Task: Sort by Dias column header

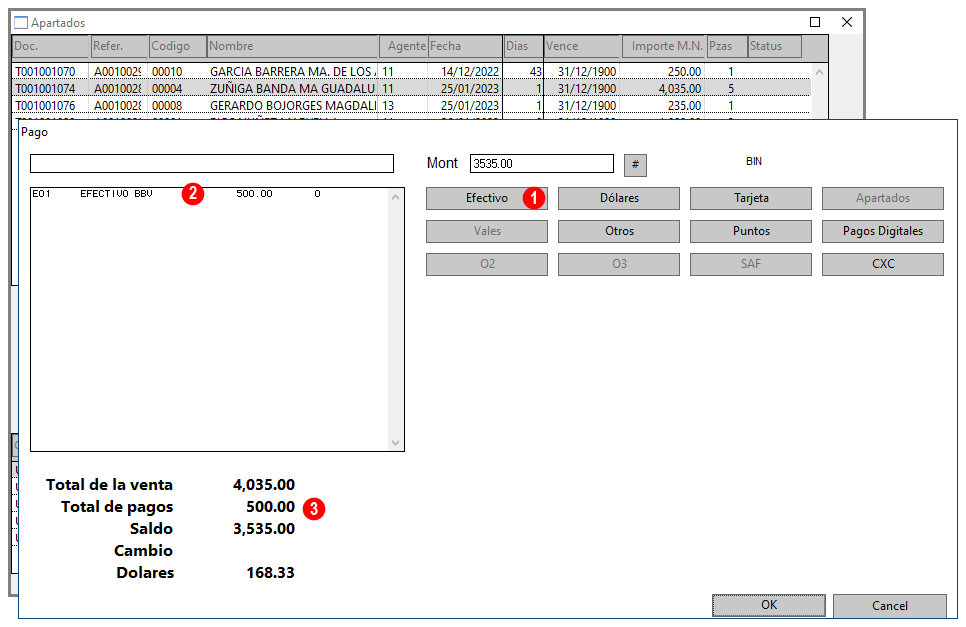Action: 523,46
